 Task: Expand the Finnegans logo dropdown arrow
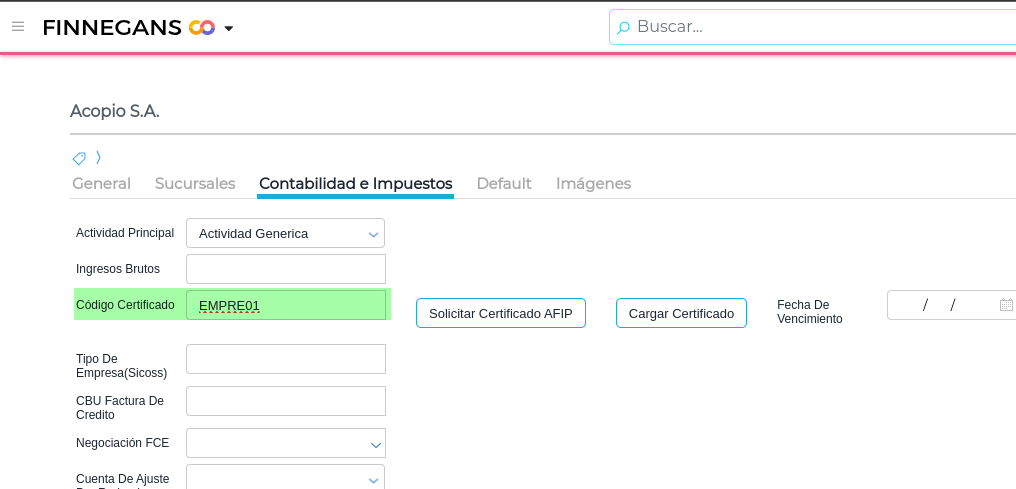point(229,28)
